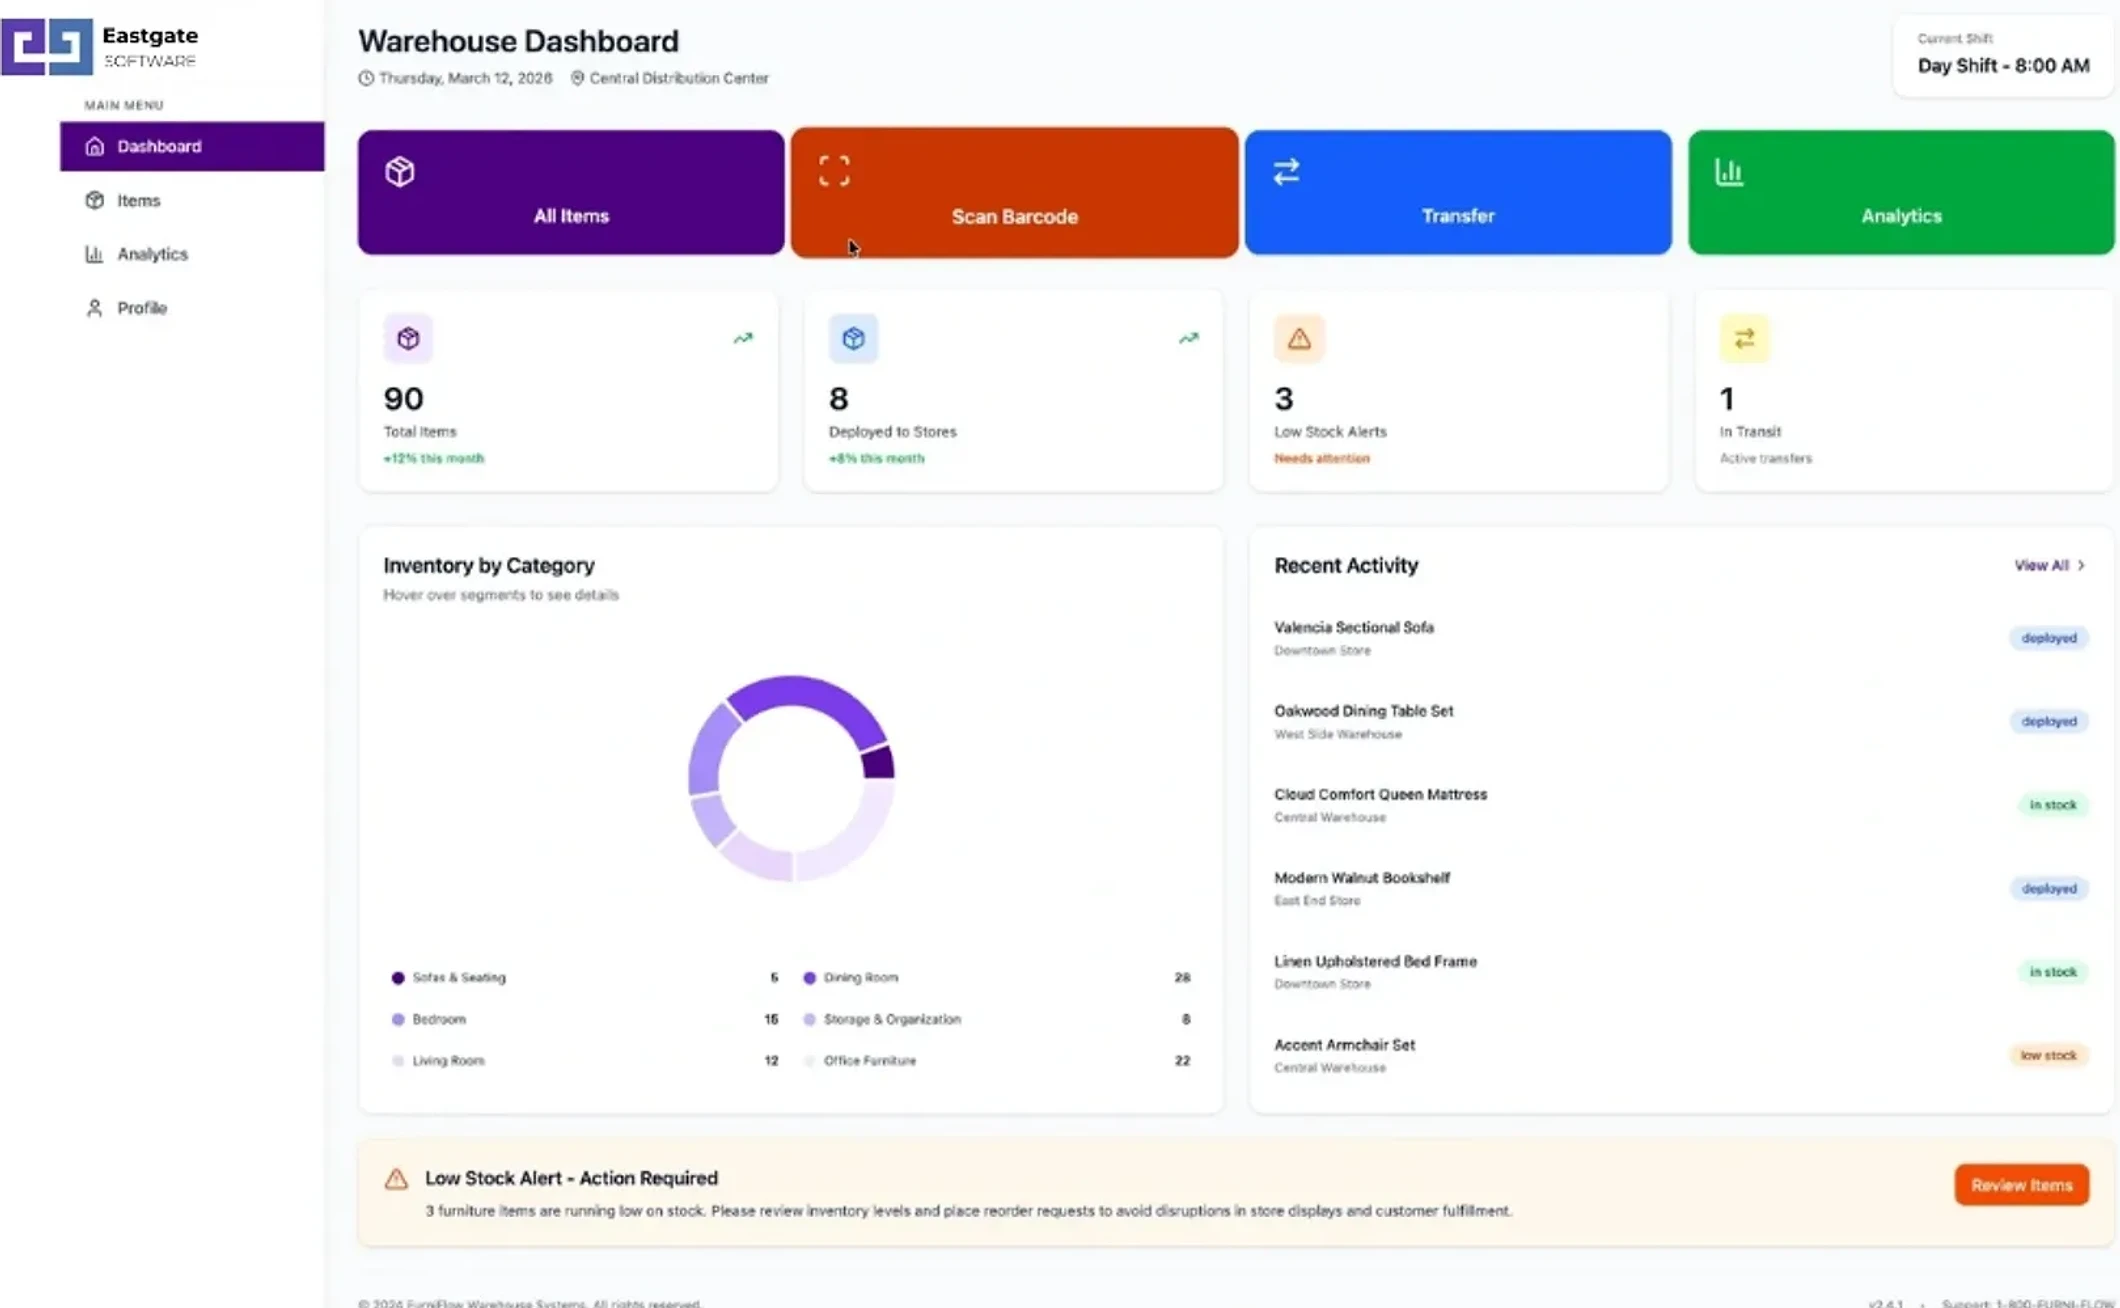
Task: Launch the Scan Barcode tile
Action: 1014,192
